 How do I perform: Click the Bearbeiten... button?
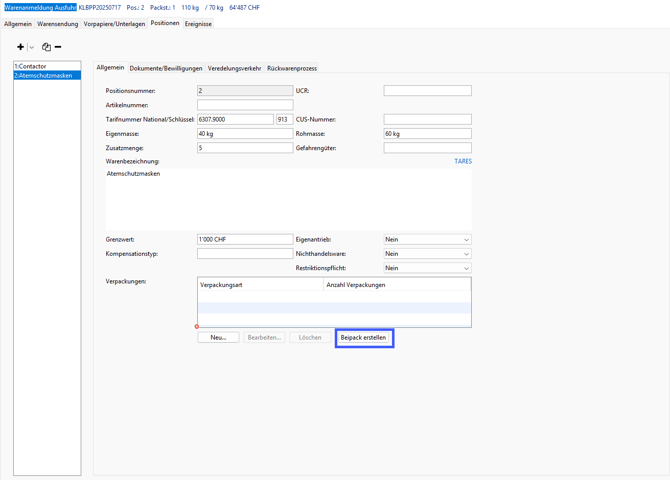click(x=264, y=338)
